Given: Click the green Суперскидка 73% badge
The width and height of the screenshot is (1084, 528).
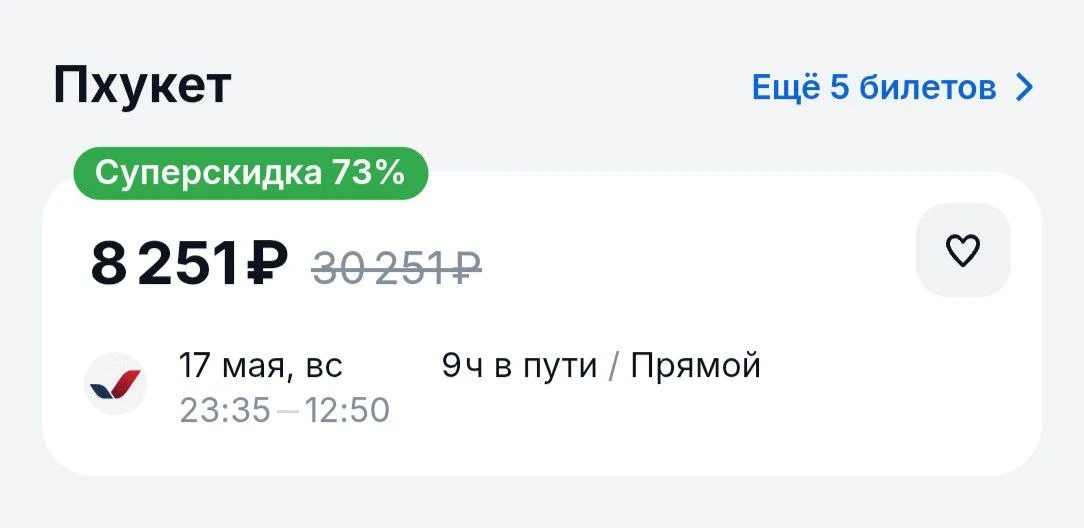Looking at the screenshot, I should [x=251, y=173].
